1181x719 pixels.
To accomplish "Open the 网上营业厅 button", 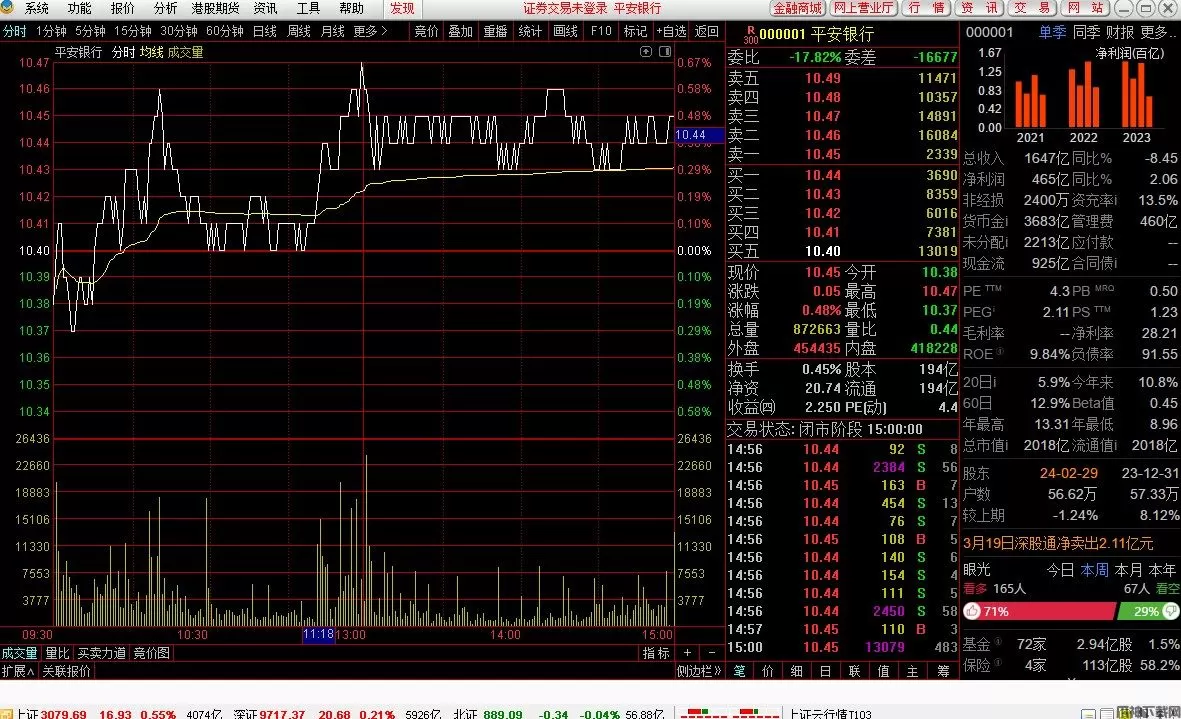I will 863,8.
